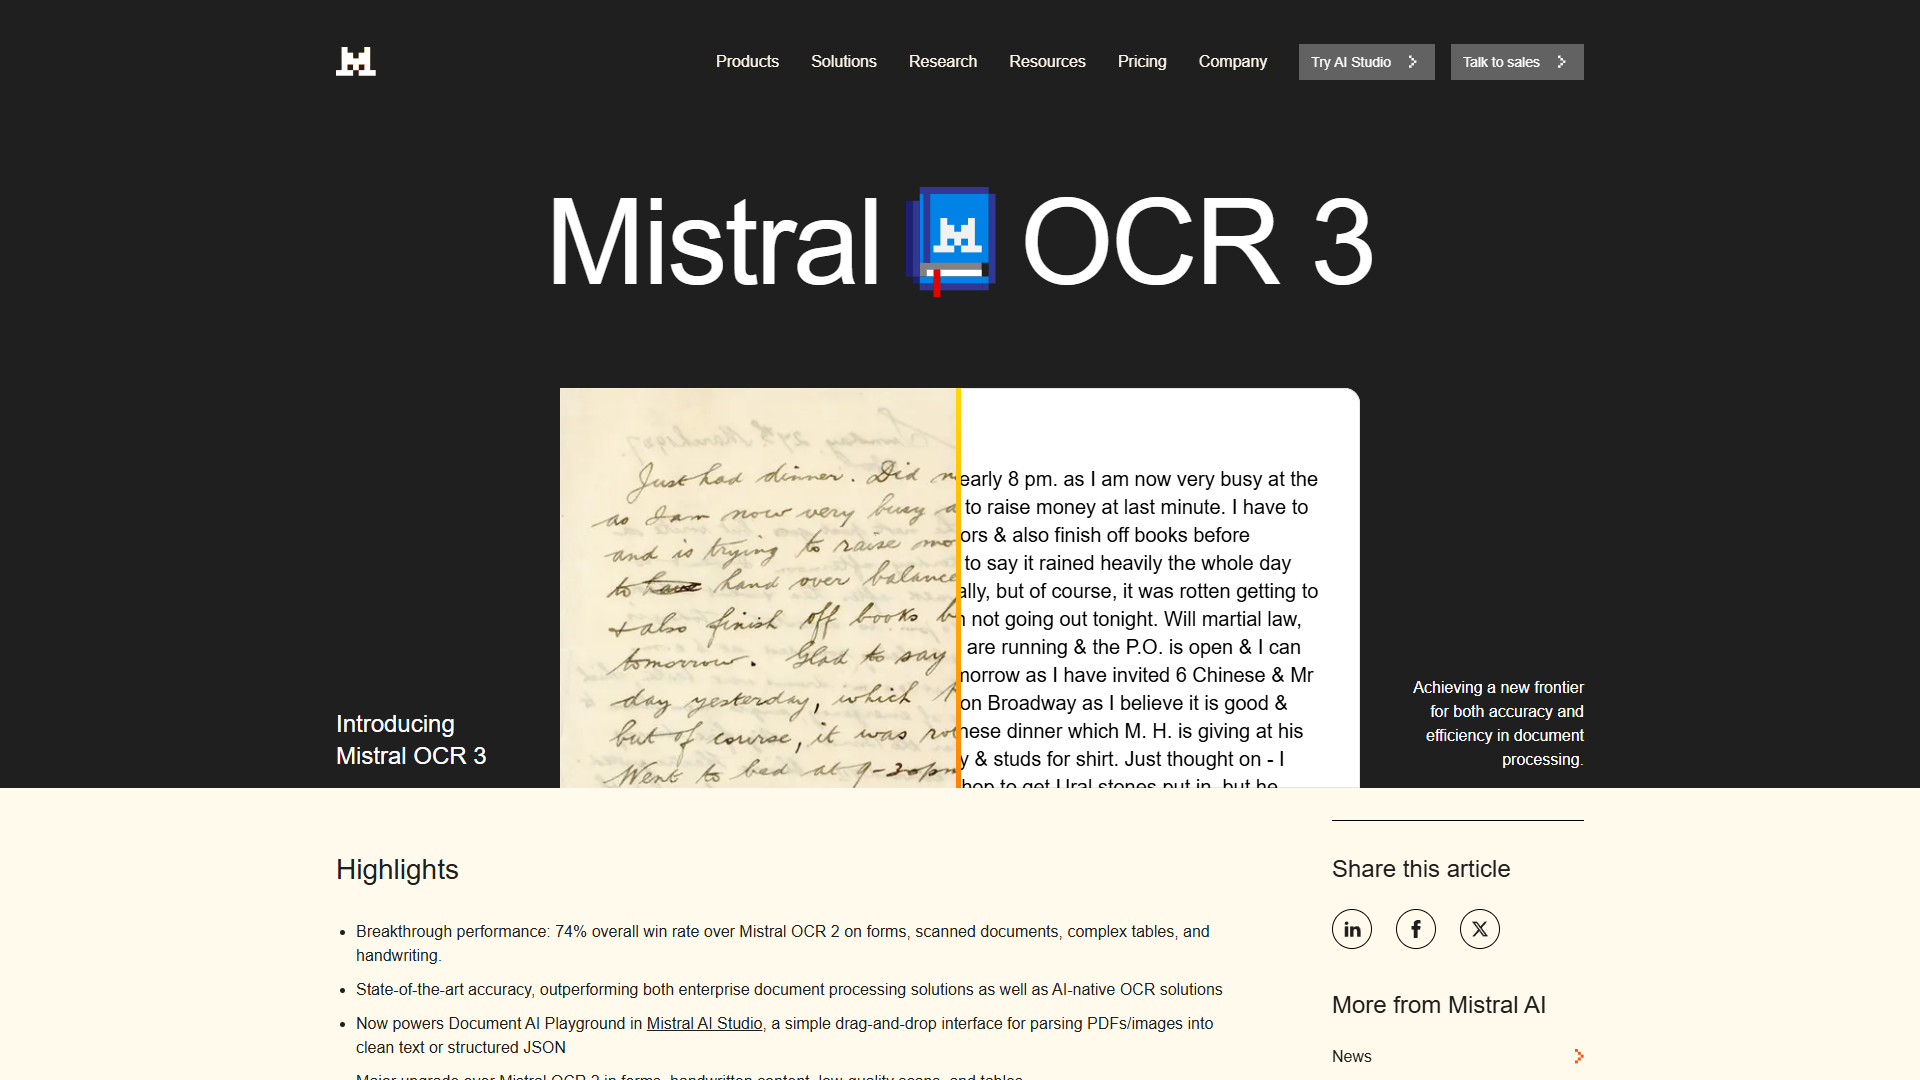Click the orange arrow next to News
1920x1080 pixels.
click(x=1578, y=1056)
